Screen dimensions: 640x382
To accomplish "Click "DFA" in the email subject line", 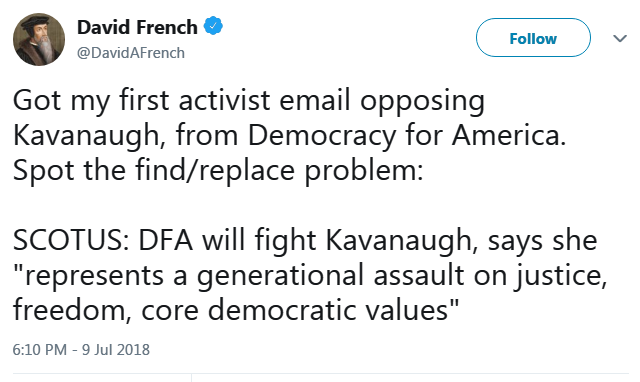I will 165,240.
